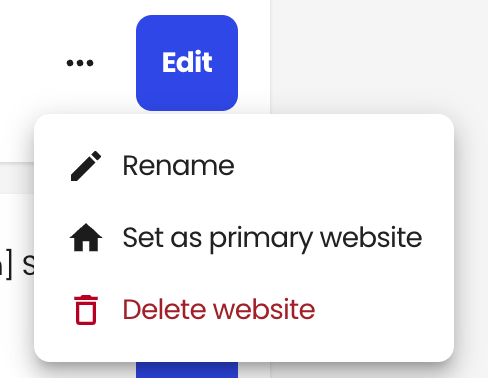Click the truncated website title text at left
Screen dimensions: 488x378
point(17,266)
